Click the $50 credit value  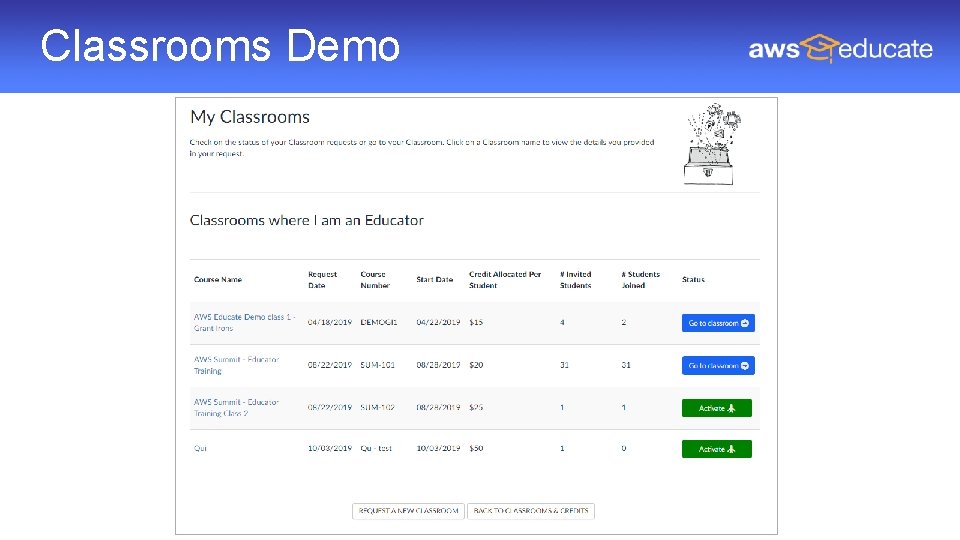(x=476, y=448)
